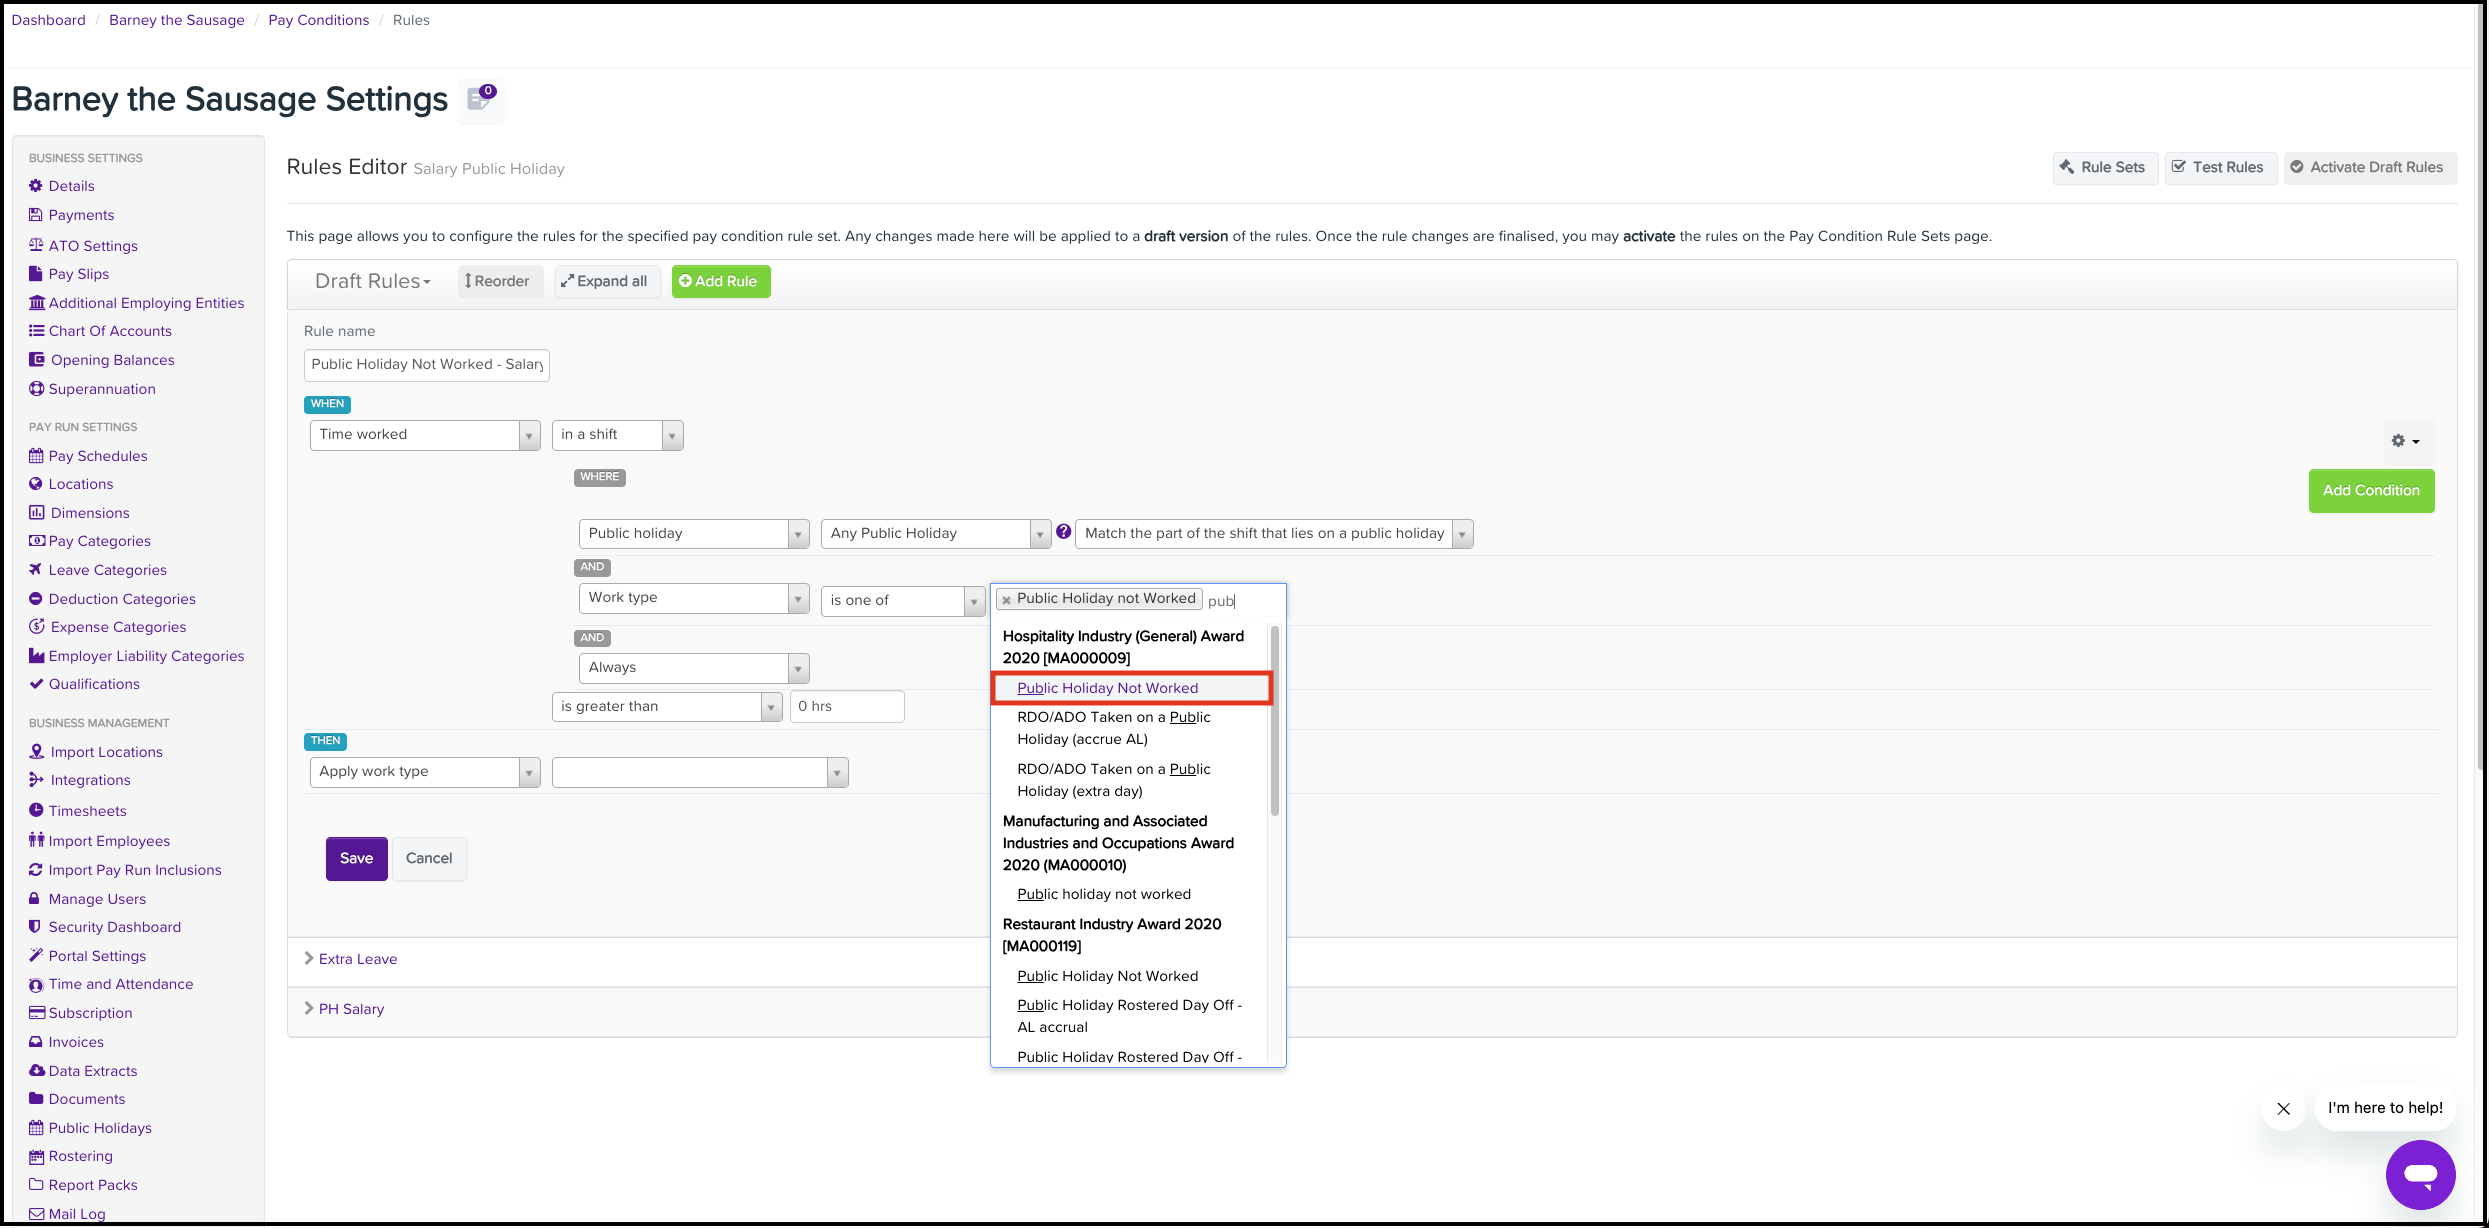This screenshot has width=2489, height=1228.
Task: Click the purple help question mark icon
Action: click(x=1063, y=532)
